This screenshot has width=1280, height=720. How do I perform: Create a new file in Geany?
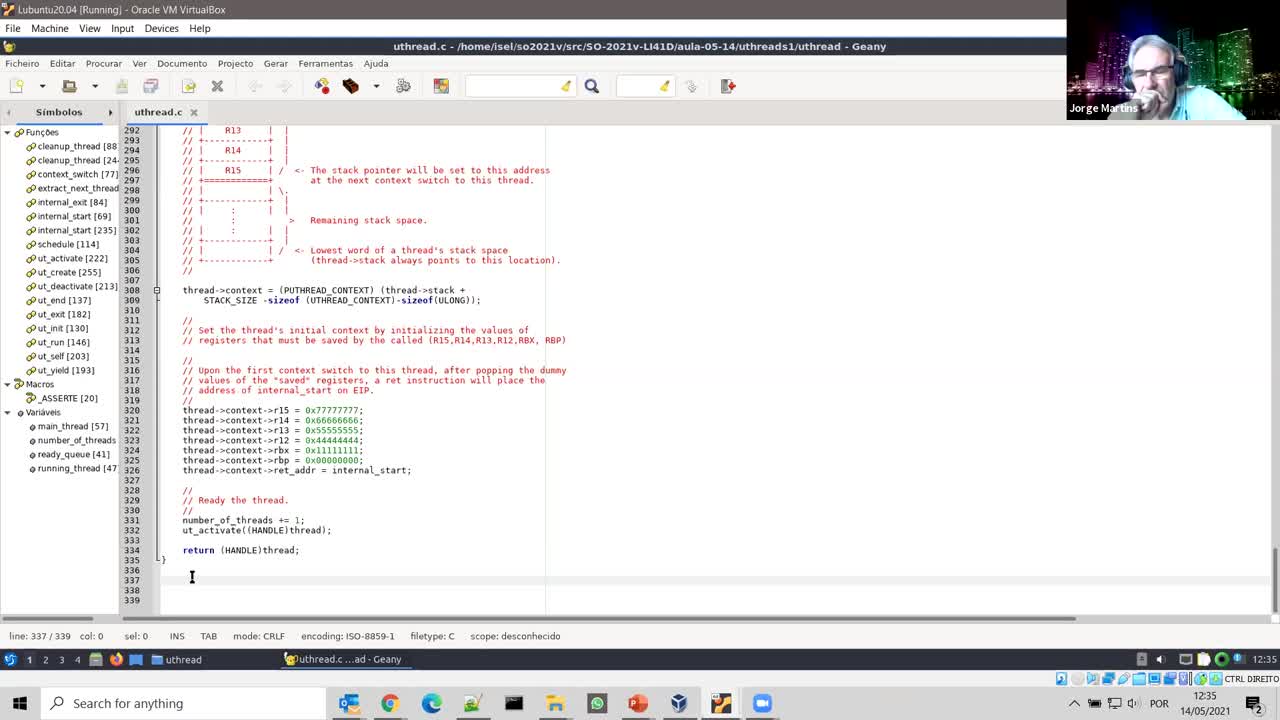coord(17,86)
